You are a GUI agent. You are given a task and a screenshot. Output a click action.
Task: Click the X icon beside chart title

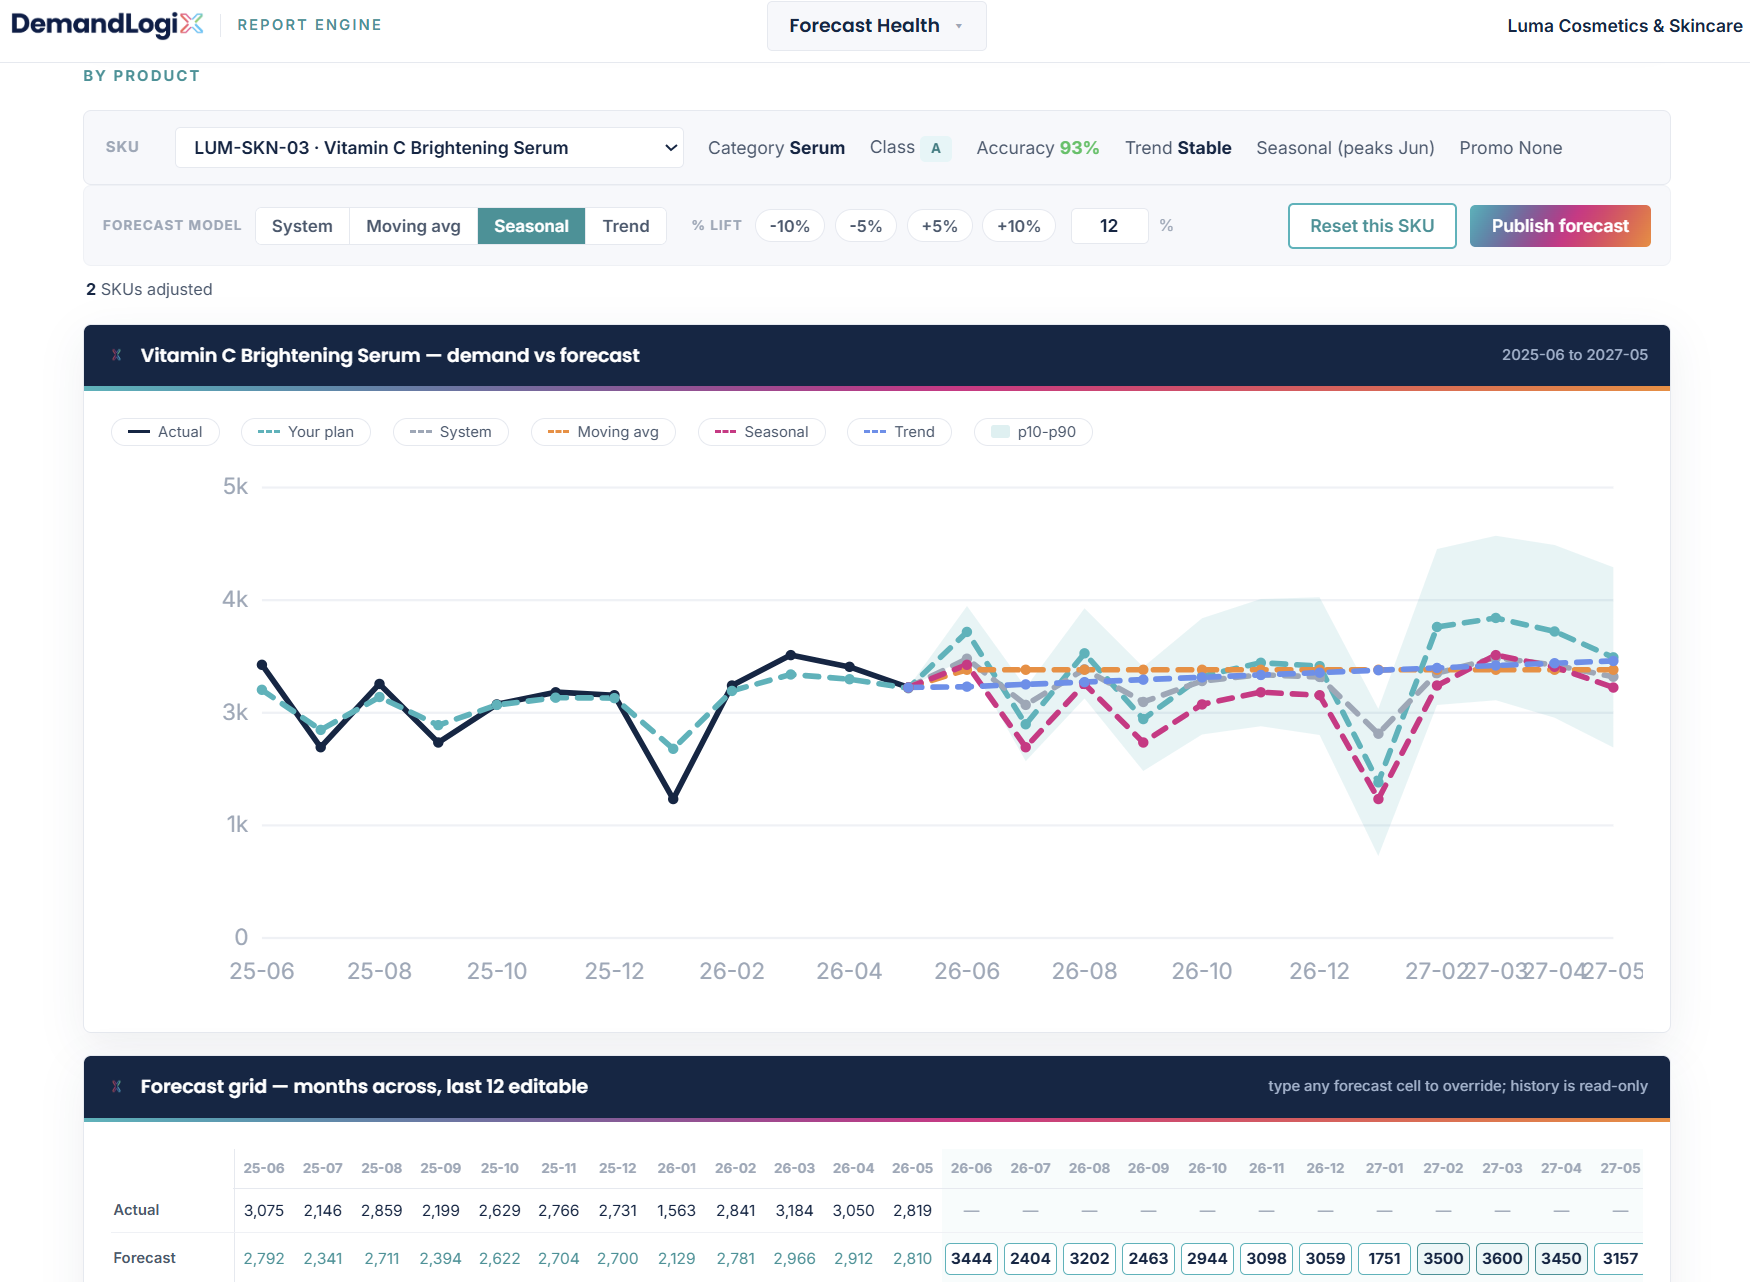117,355
